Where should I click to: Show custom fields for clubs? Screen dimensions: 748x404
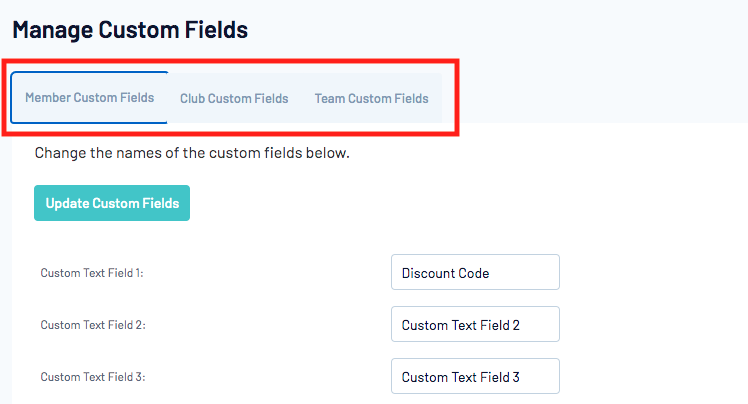(234, 98)
